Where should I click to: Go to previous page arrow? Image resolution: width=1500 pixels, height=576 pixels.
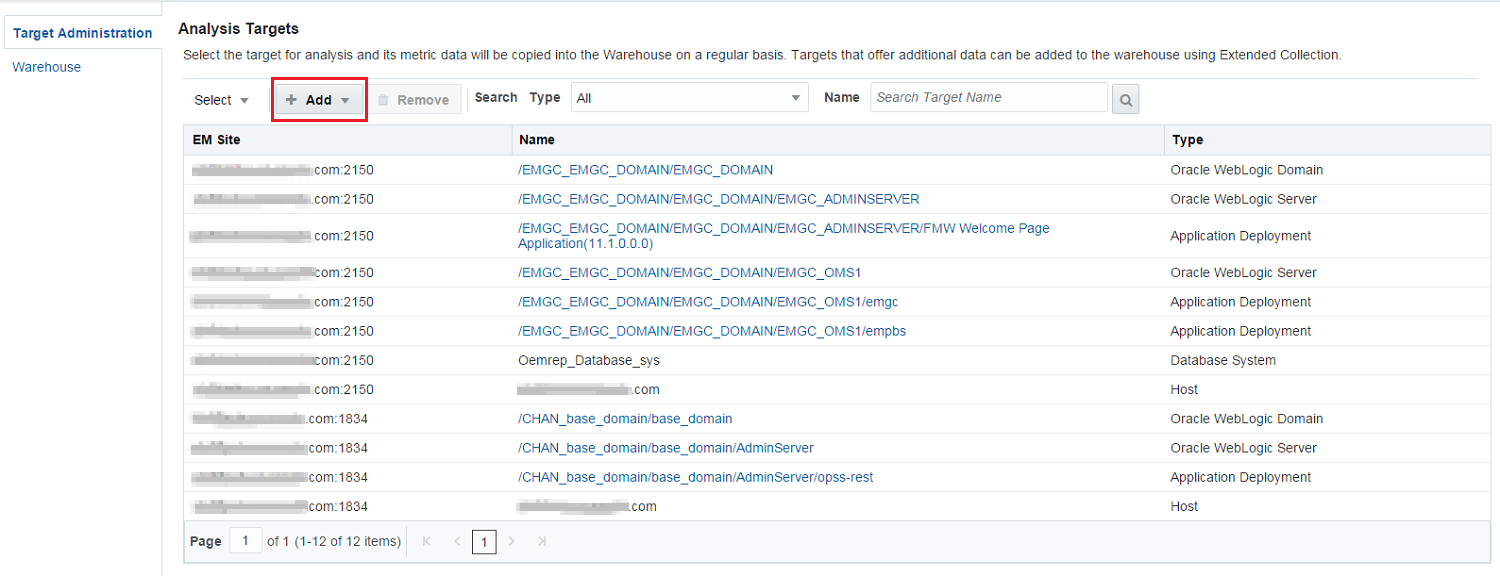(x=457, y=541)
